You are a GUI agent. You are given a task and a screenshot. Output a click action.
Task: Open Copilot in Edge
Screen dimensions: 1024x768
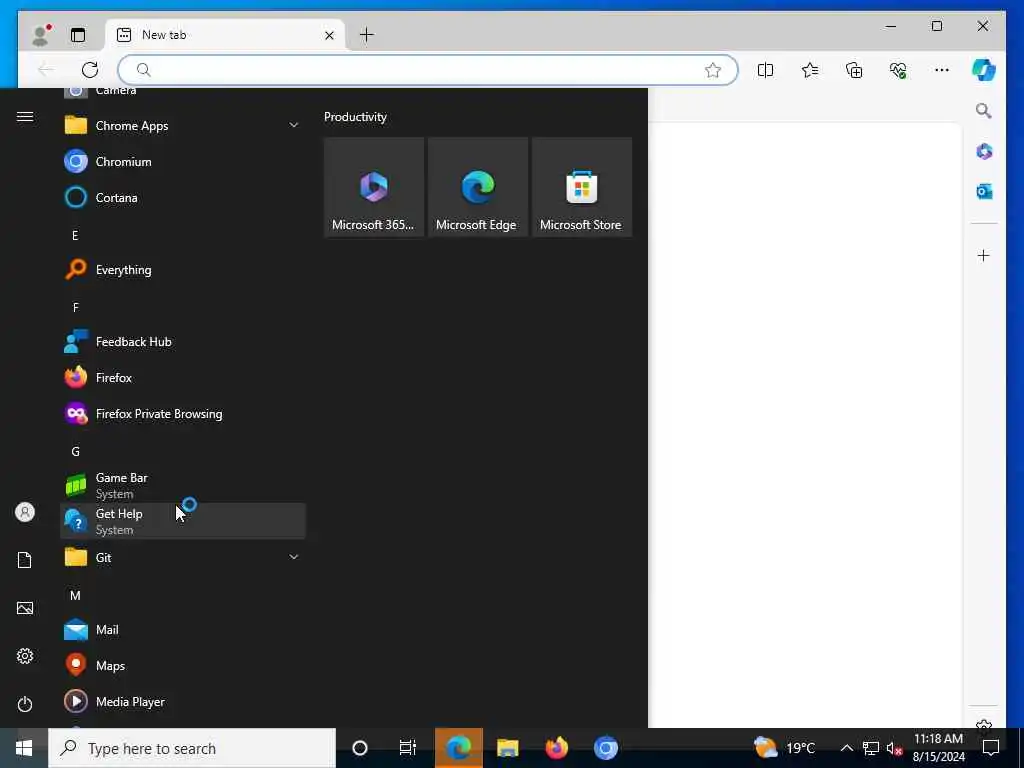[x=984, y=70]
